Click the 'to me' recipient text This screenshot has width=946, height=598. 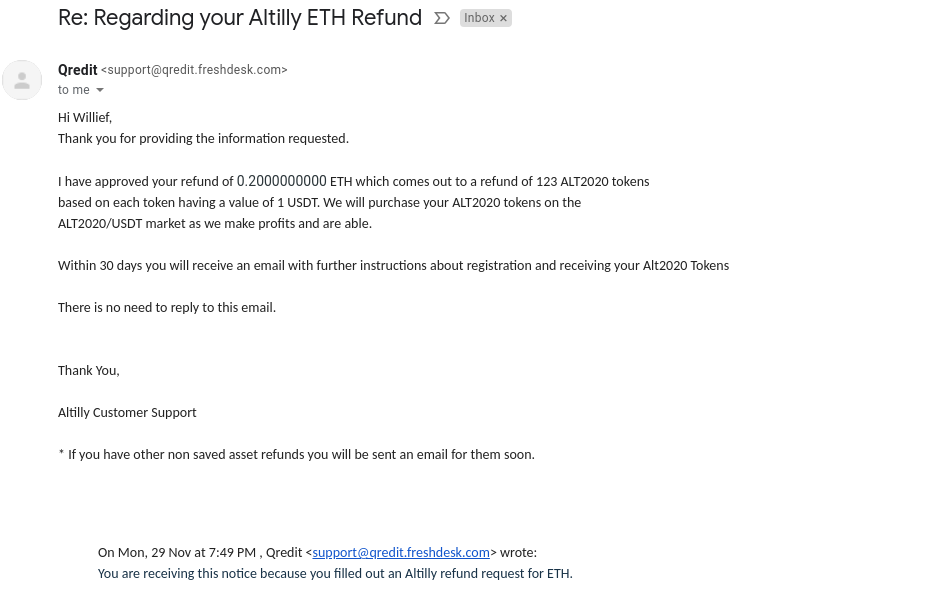[x=73, y=90]
